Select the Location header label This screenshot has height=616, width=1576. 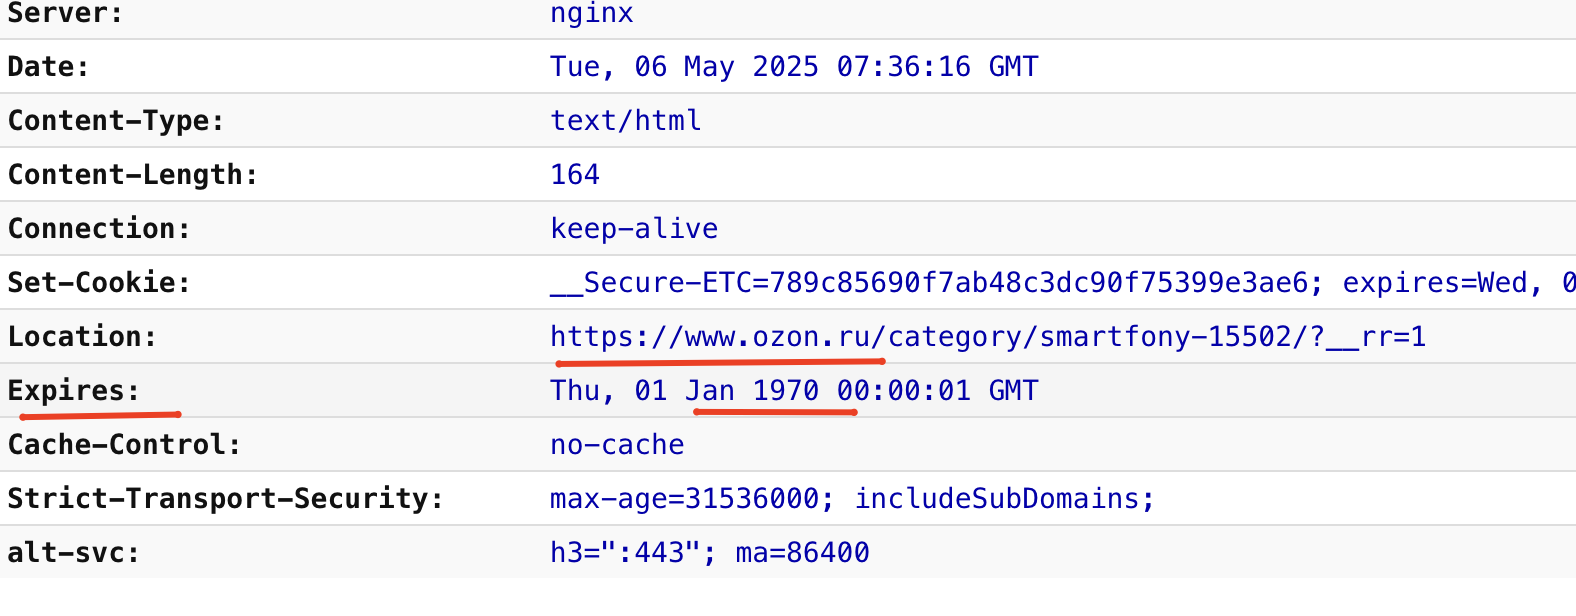coord(82,337)
